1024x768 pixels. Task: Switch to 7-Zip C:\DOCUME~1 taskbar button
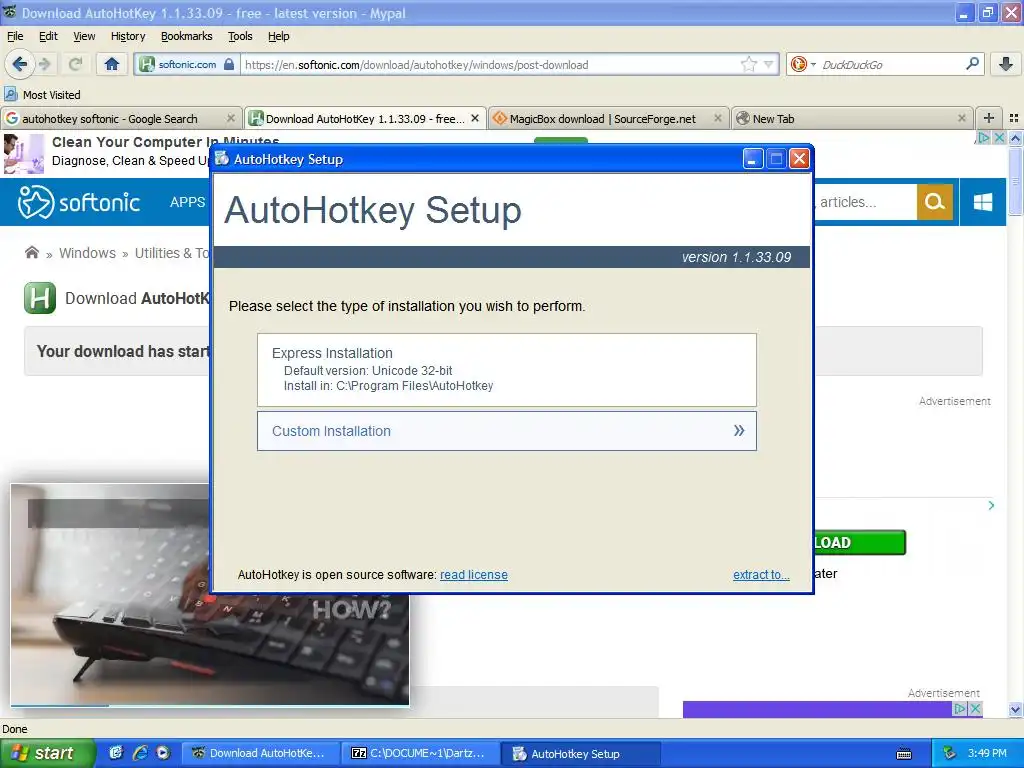(x=421, y=753)
